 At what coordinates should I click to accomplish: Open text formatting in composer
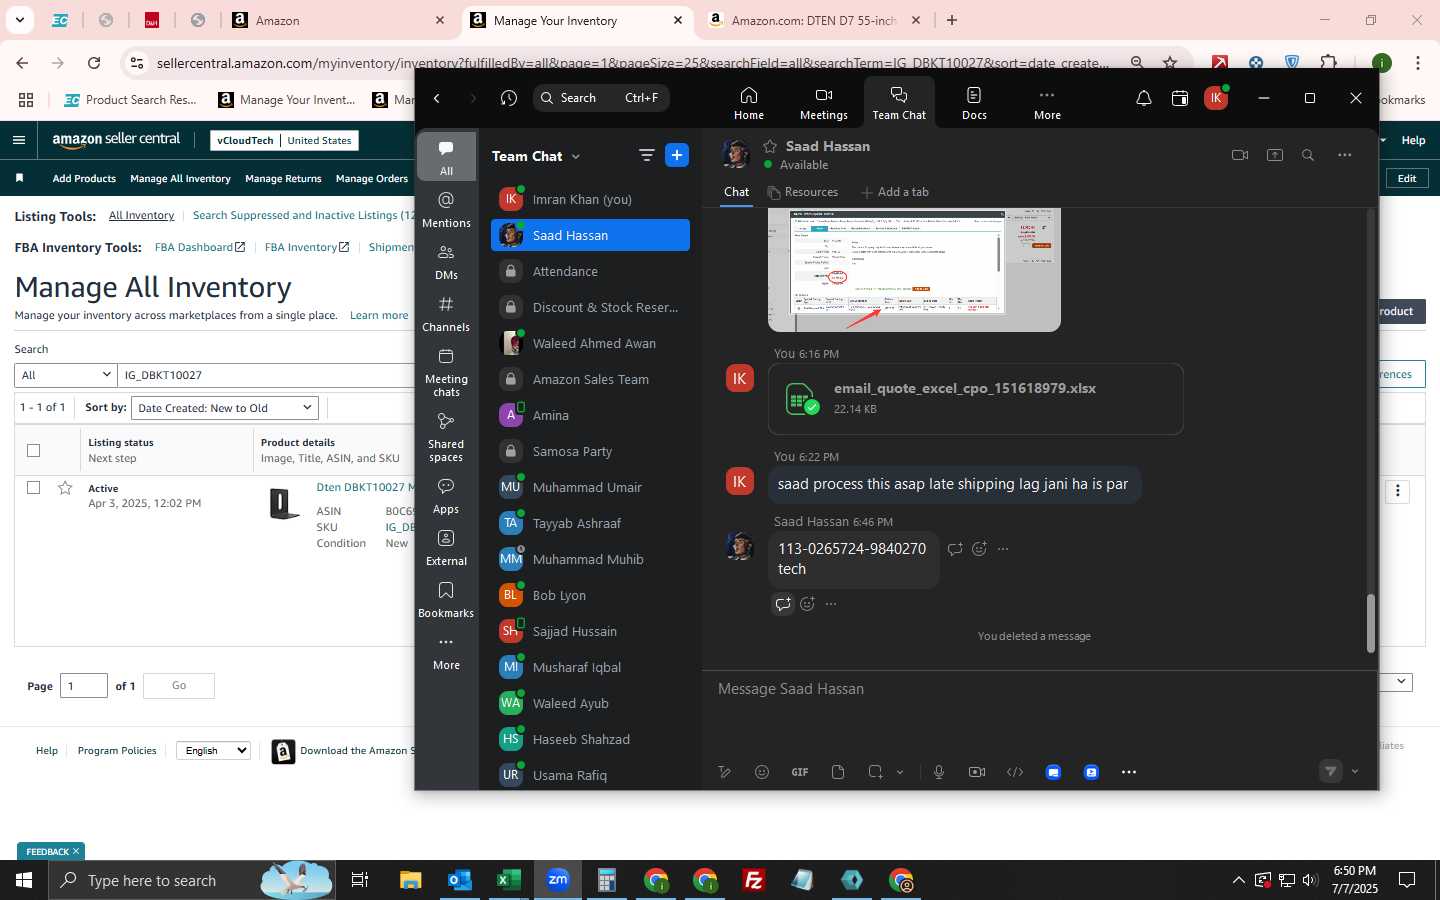tap(724, 772)
